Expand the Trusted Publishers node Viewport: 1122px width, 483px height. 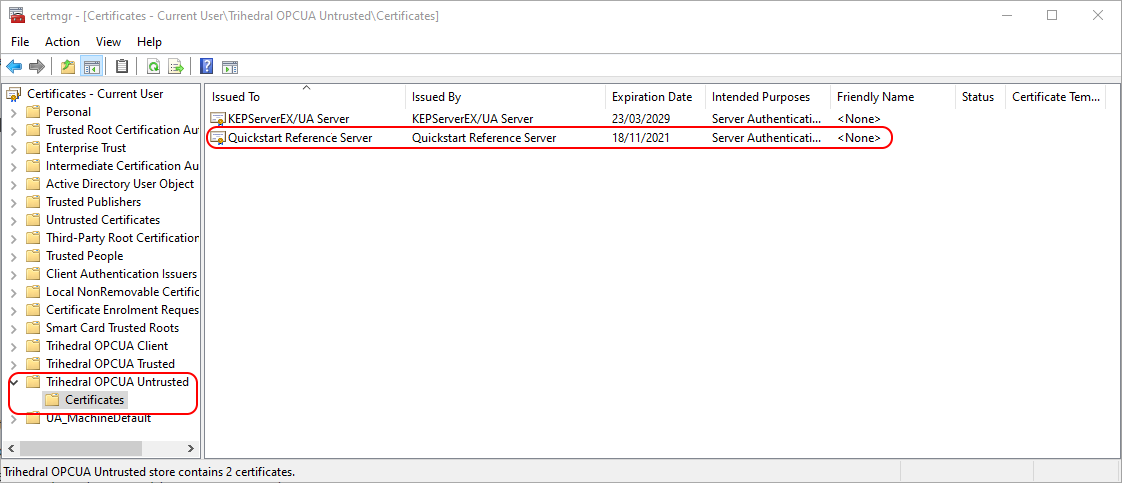pyautogui.click(x=13, y=202)
